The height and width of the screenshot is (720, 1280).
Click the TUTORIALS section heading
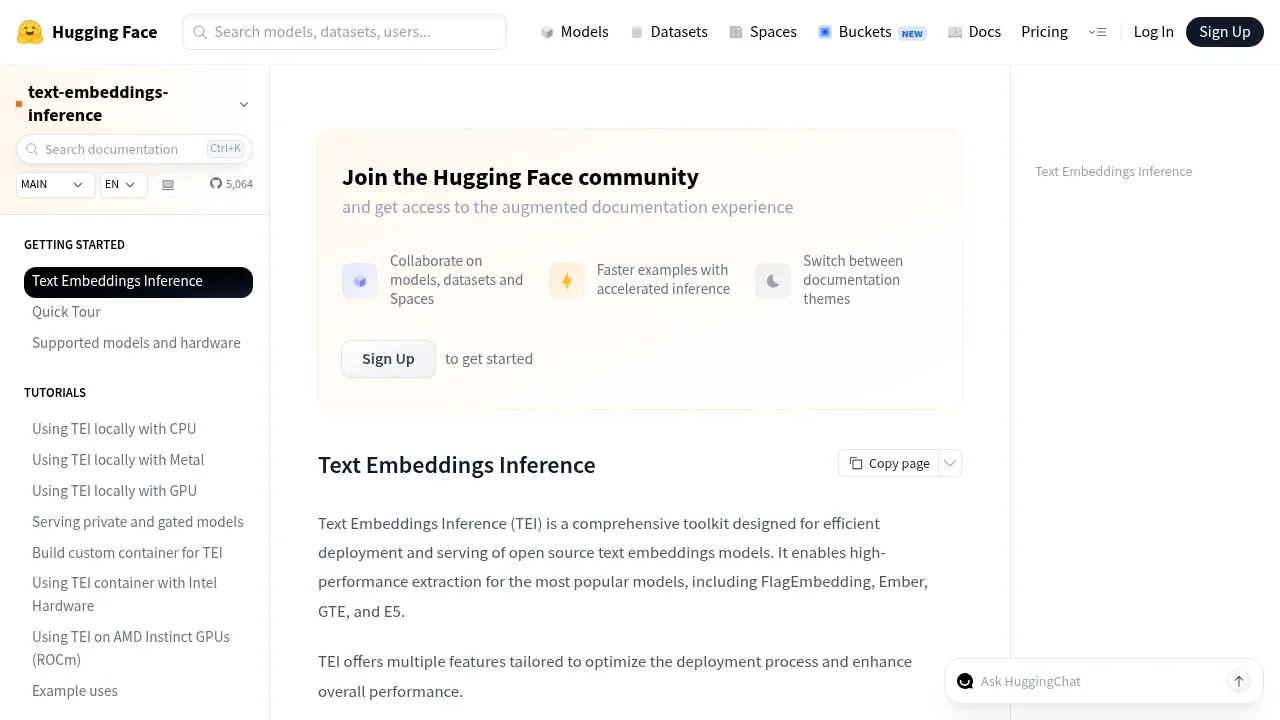coord(55,393)
